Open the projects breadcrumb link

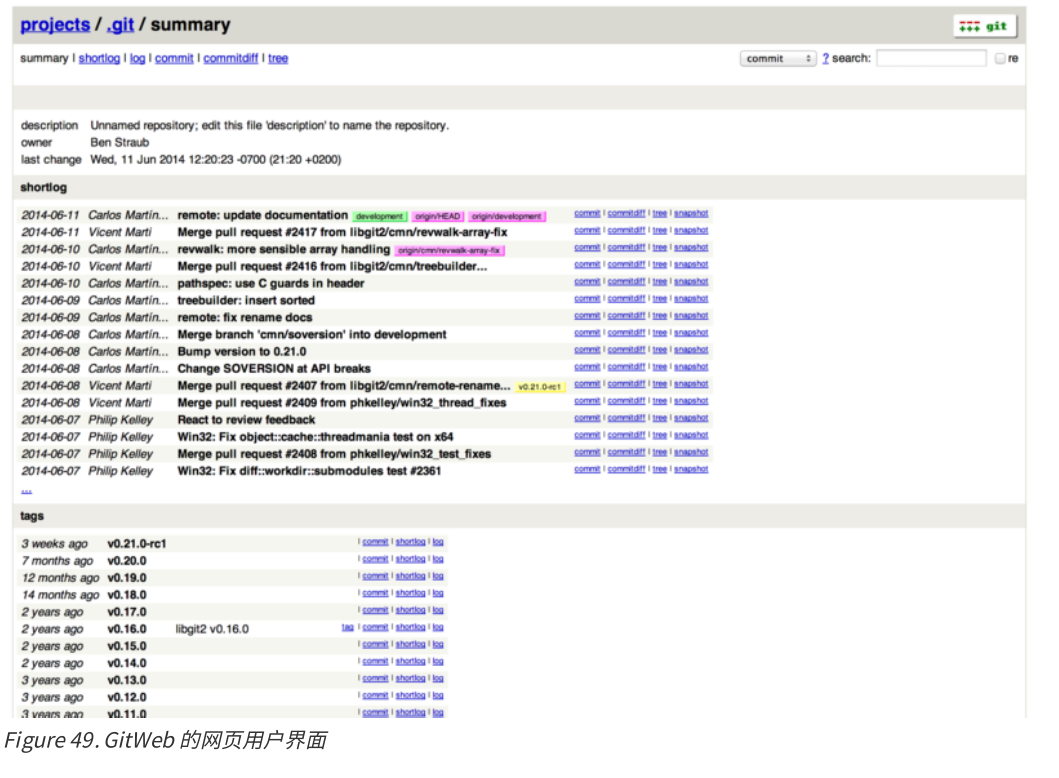[x=55, y=25]
